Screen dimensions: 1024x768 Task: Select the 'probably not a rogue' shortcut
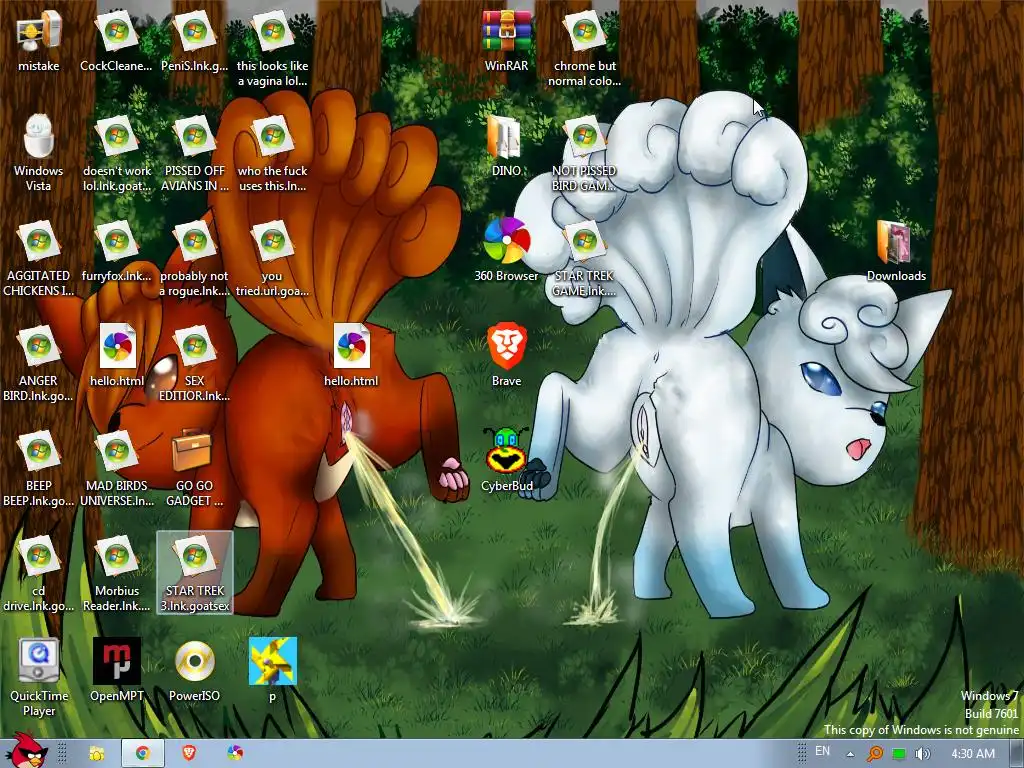pos(195,258)
